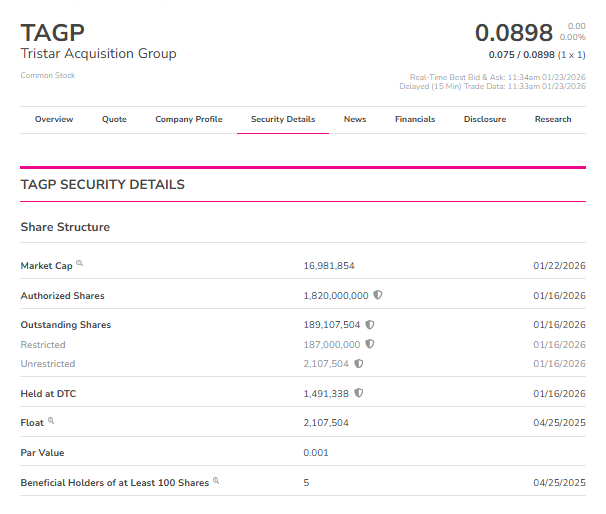Switch to the Quote tab
The width and height of the screenshot is (606, 514).
114,119
